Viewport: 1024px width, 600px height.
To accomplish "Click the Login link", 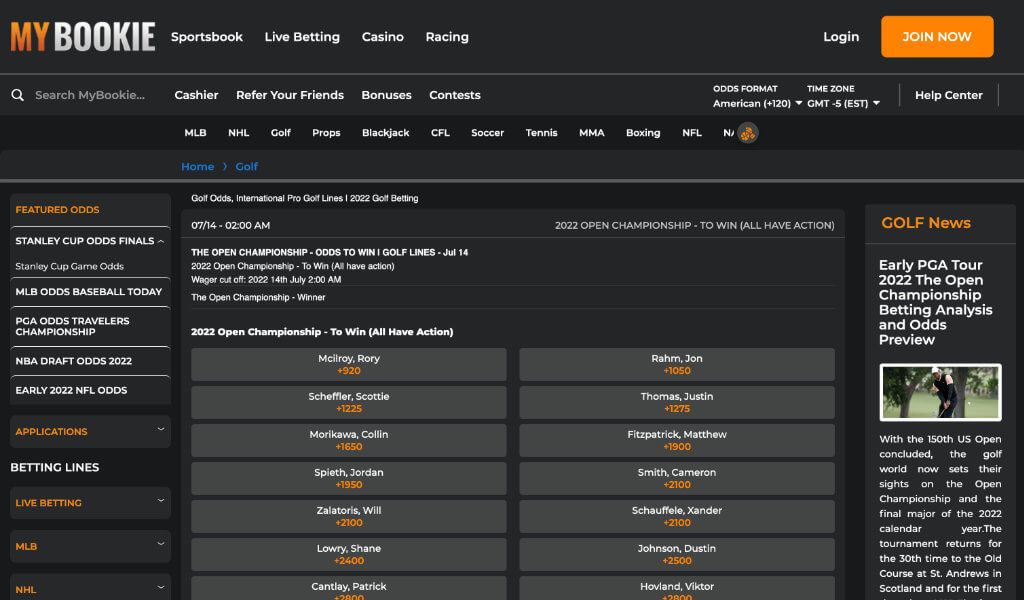I will coord(841,37).
